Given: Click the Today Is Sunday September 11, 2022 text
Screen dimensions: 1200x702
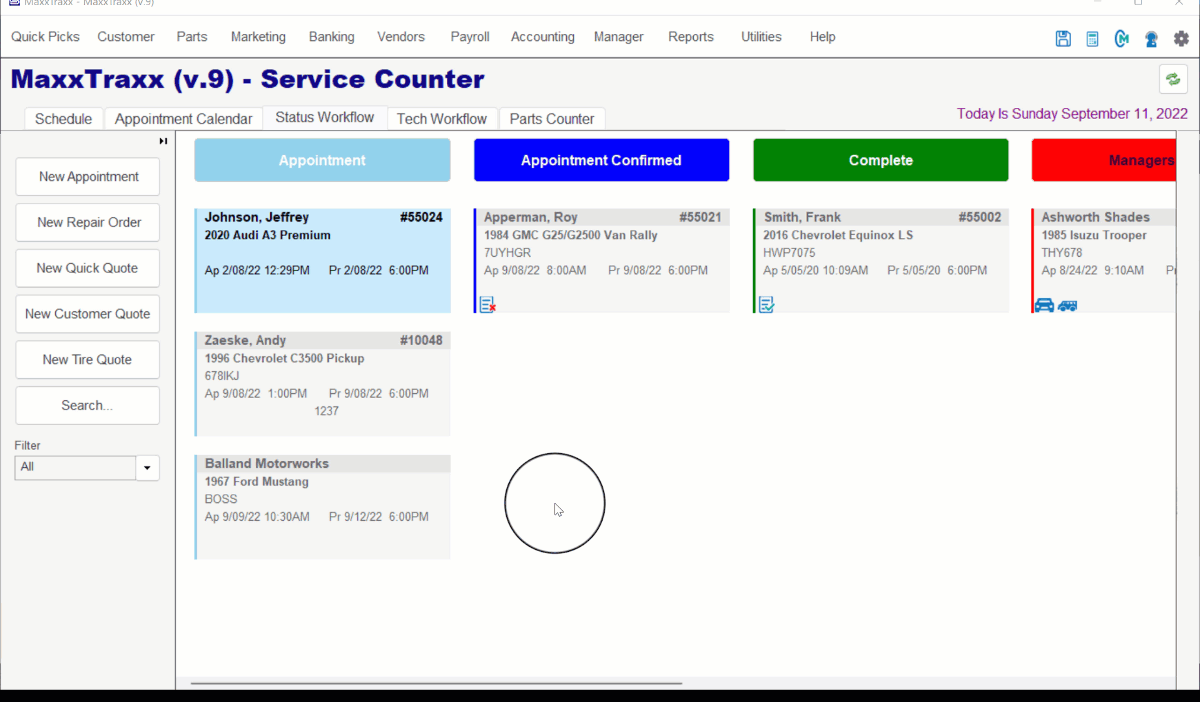Looking at the screenshot, I should (x=1072, y=114).
